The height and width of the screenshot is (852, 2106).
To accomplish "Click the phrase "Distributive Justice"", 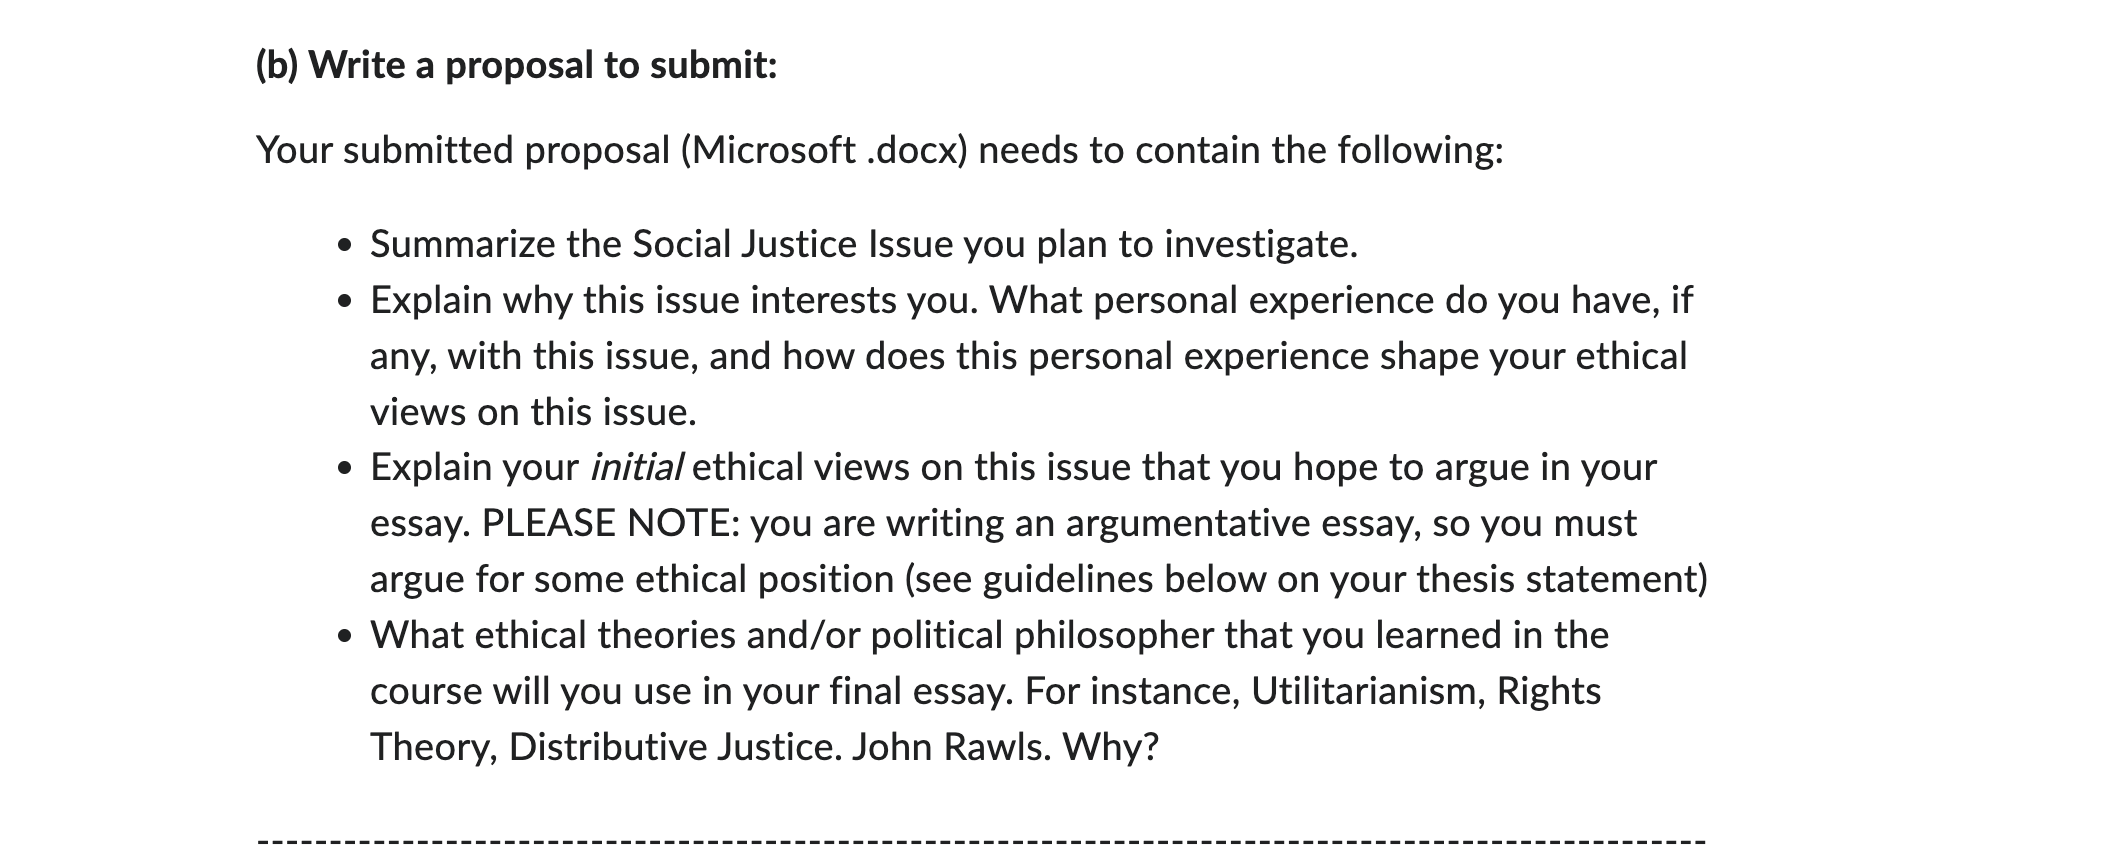I will point(672,747).
